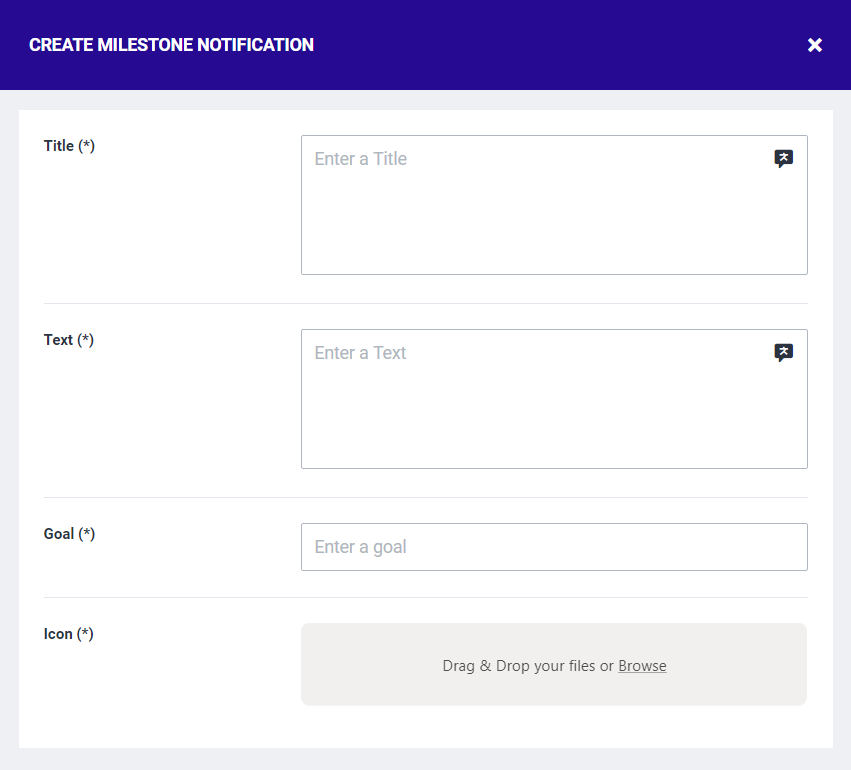Click the Create Milestone Notification heading
851x770 pixels.
pyautogui.click(x=171, y=45)
